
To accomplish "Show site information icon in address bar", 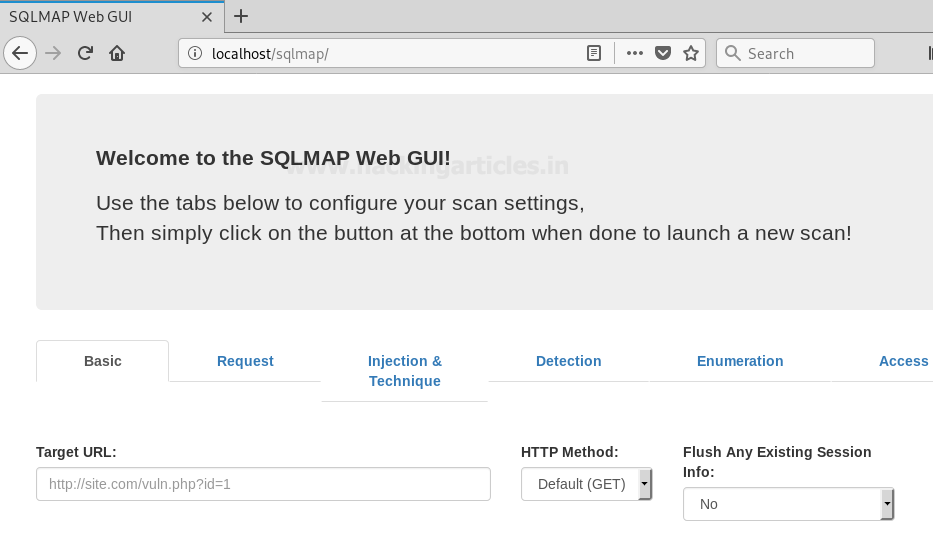I will tap(195, 54).
